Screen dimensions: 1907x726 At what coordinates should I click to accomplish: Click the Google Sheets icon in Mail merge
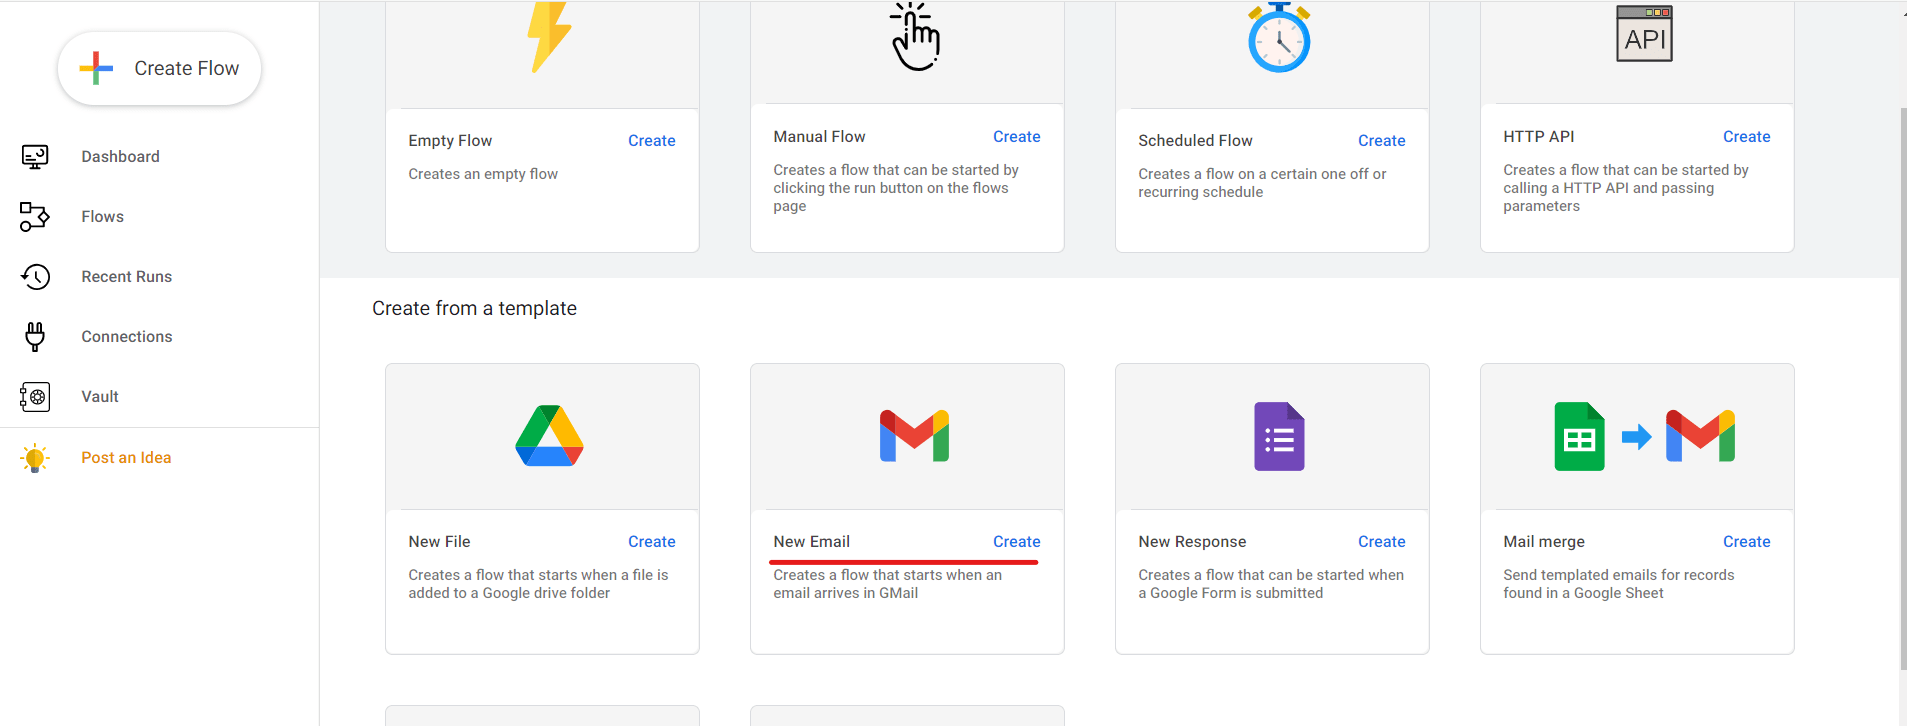point(1579,436)
